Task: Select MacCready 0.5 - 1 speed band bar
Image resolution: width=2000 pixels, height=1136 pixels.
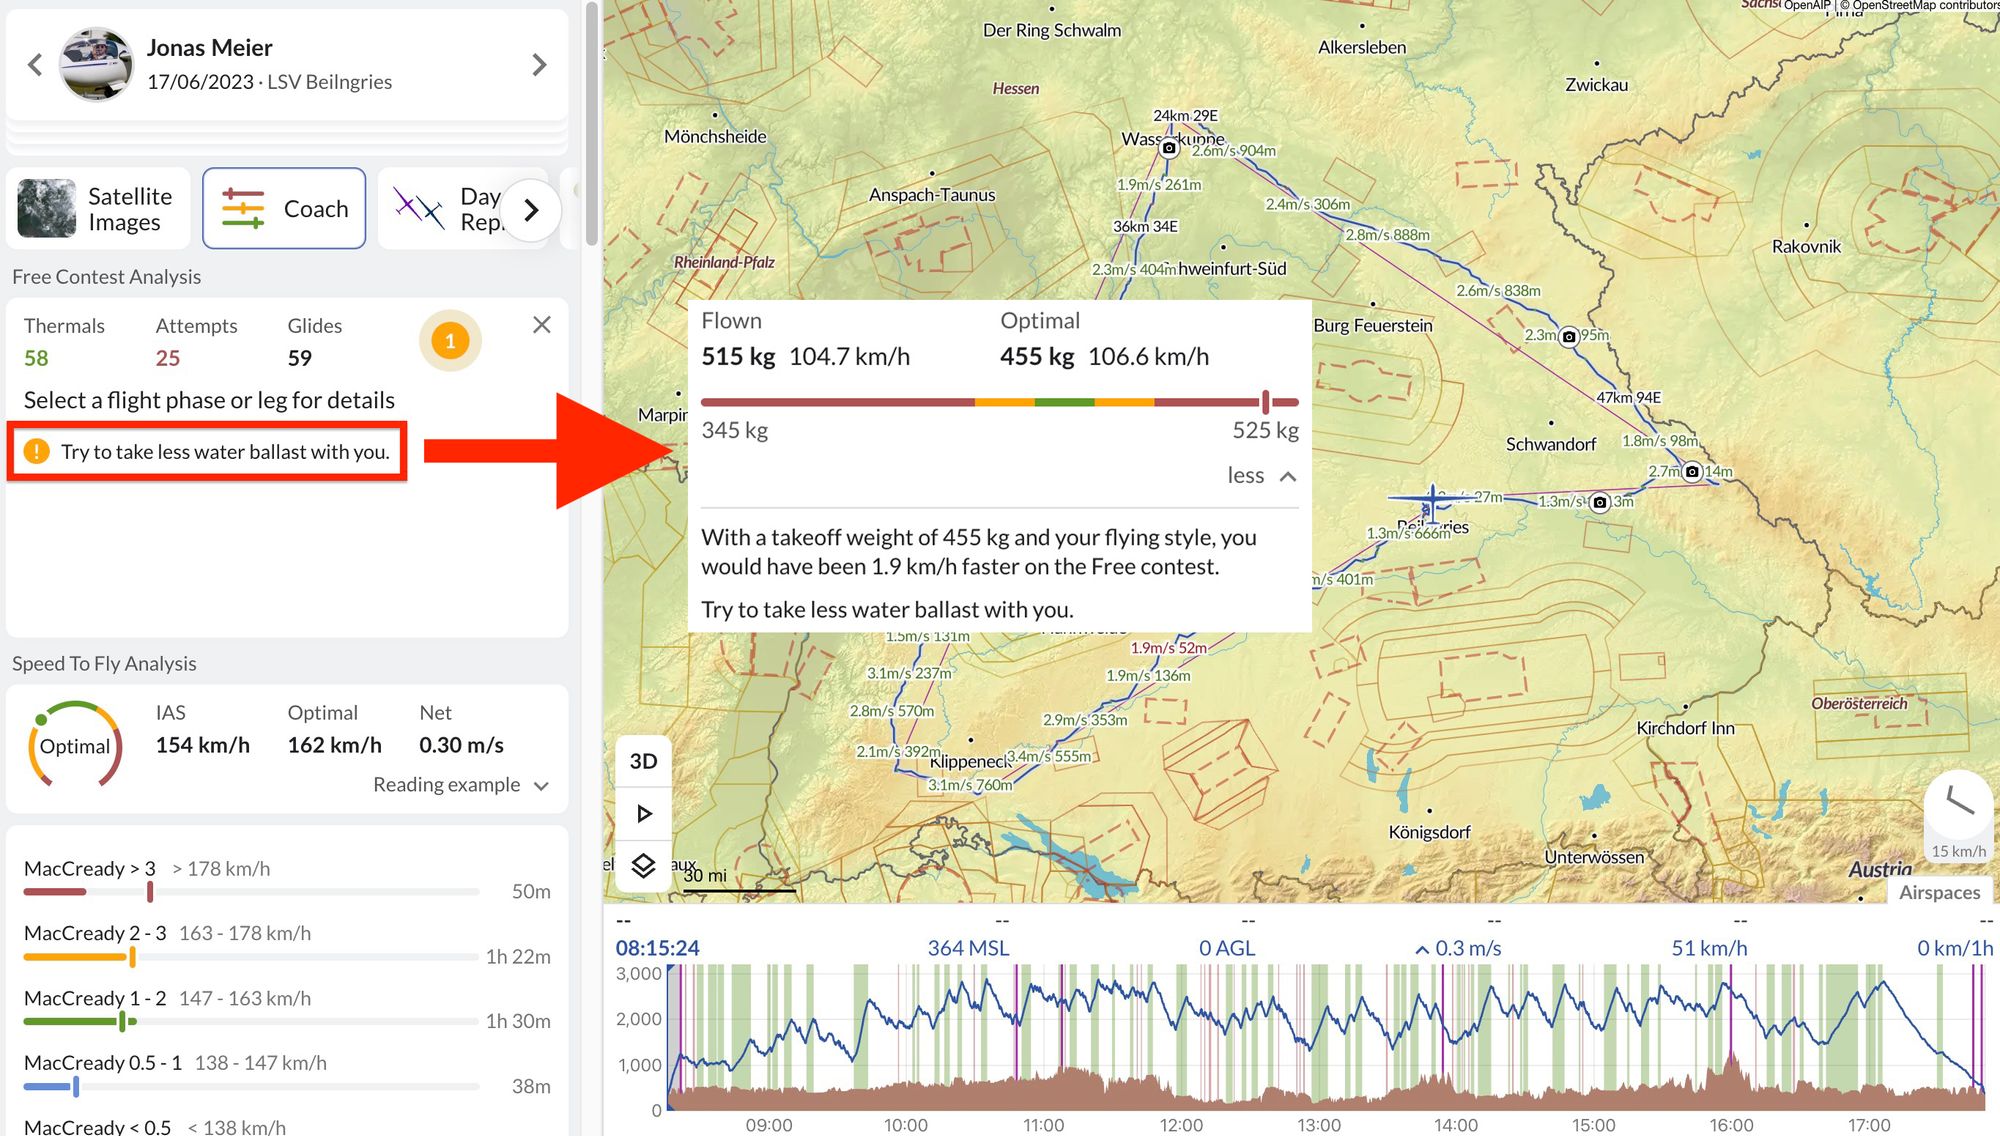Action: tap(252, 1086)
